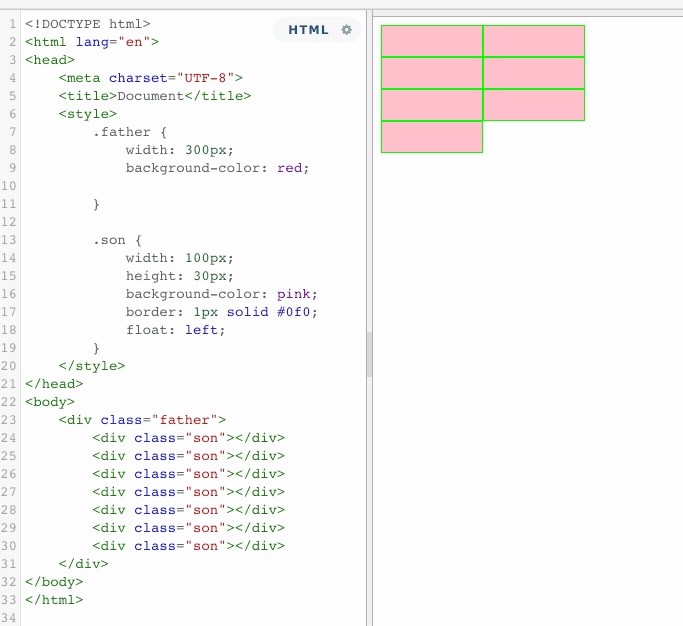Click the lone pink box in the last row

(x=431, y=137)
